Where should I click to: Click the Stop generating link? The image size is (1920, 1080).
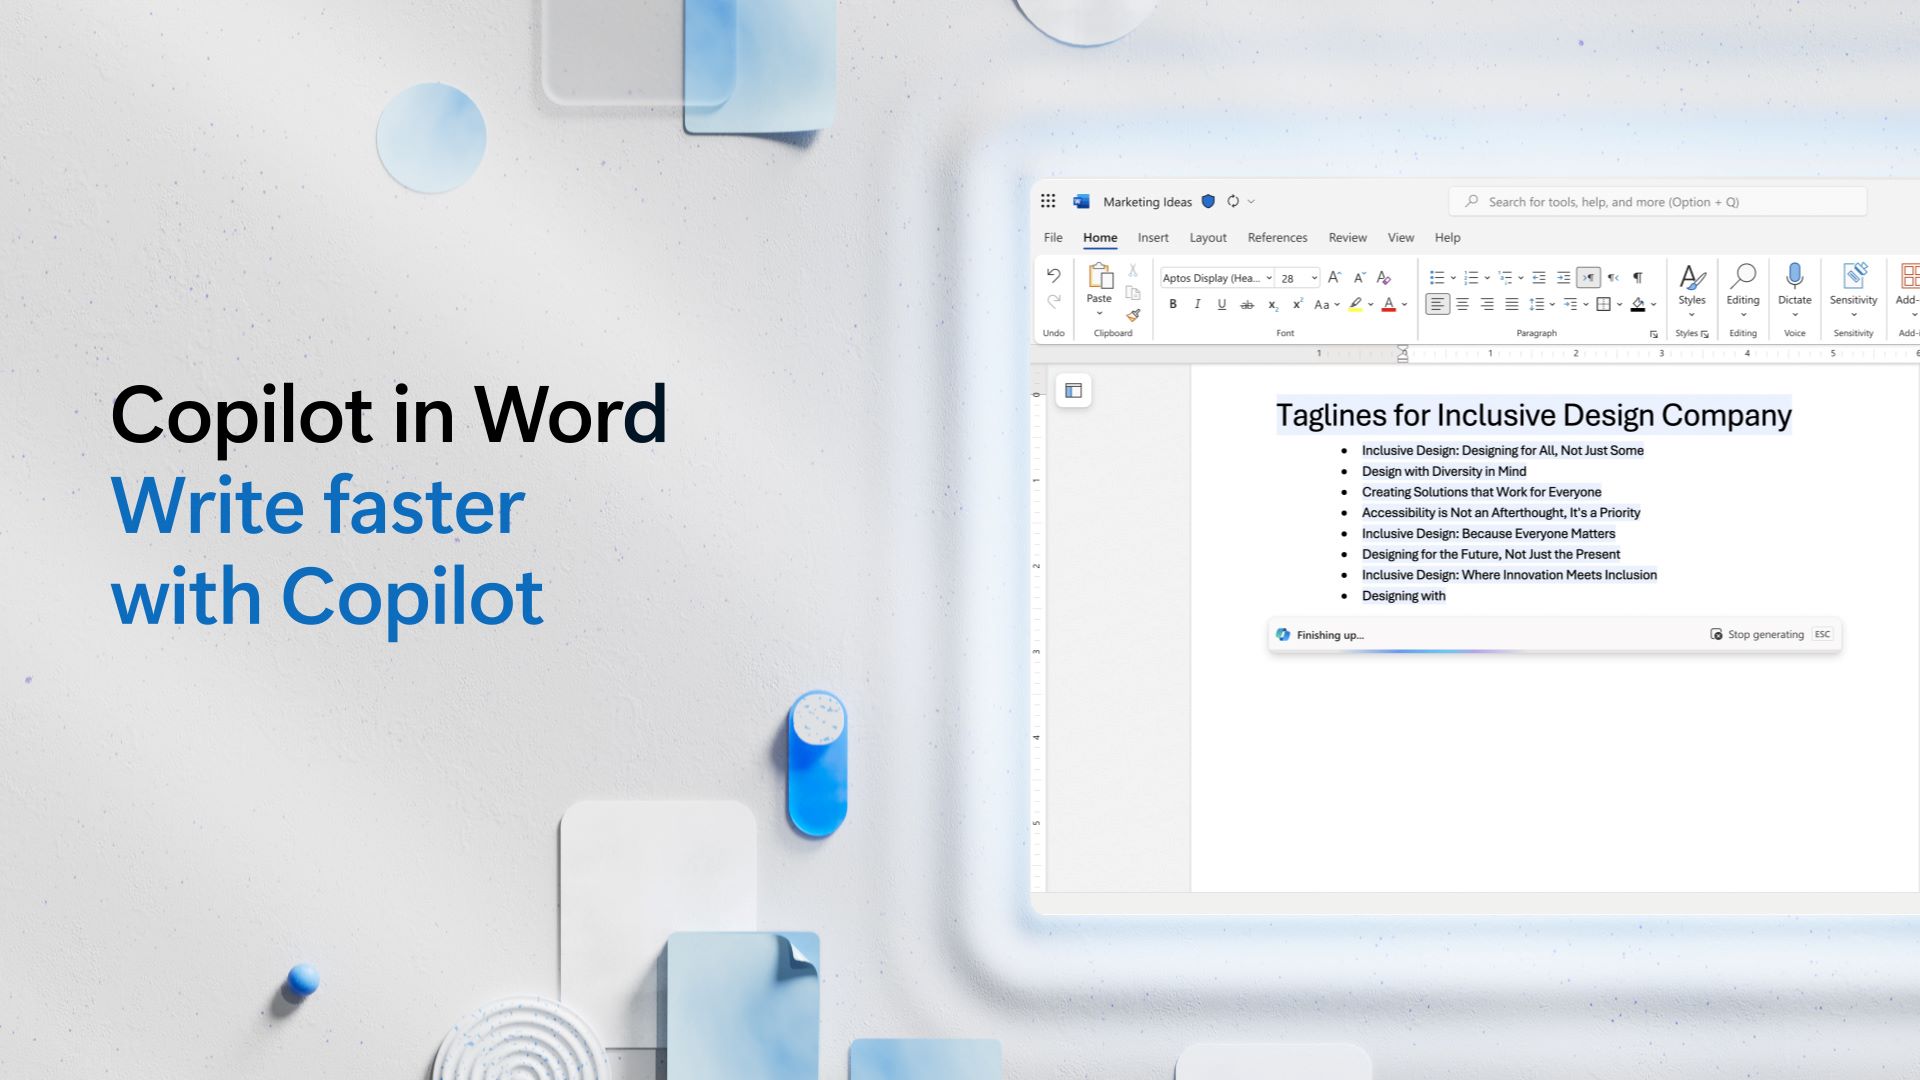pyautogui.click(x=1766, y=634)
